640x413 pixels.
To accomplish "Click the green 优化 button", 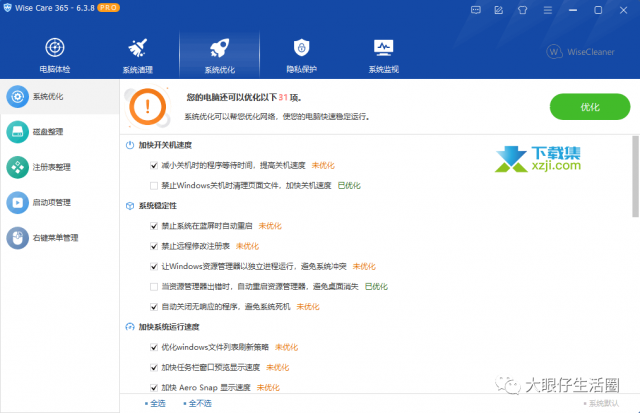I will (590, 107).
